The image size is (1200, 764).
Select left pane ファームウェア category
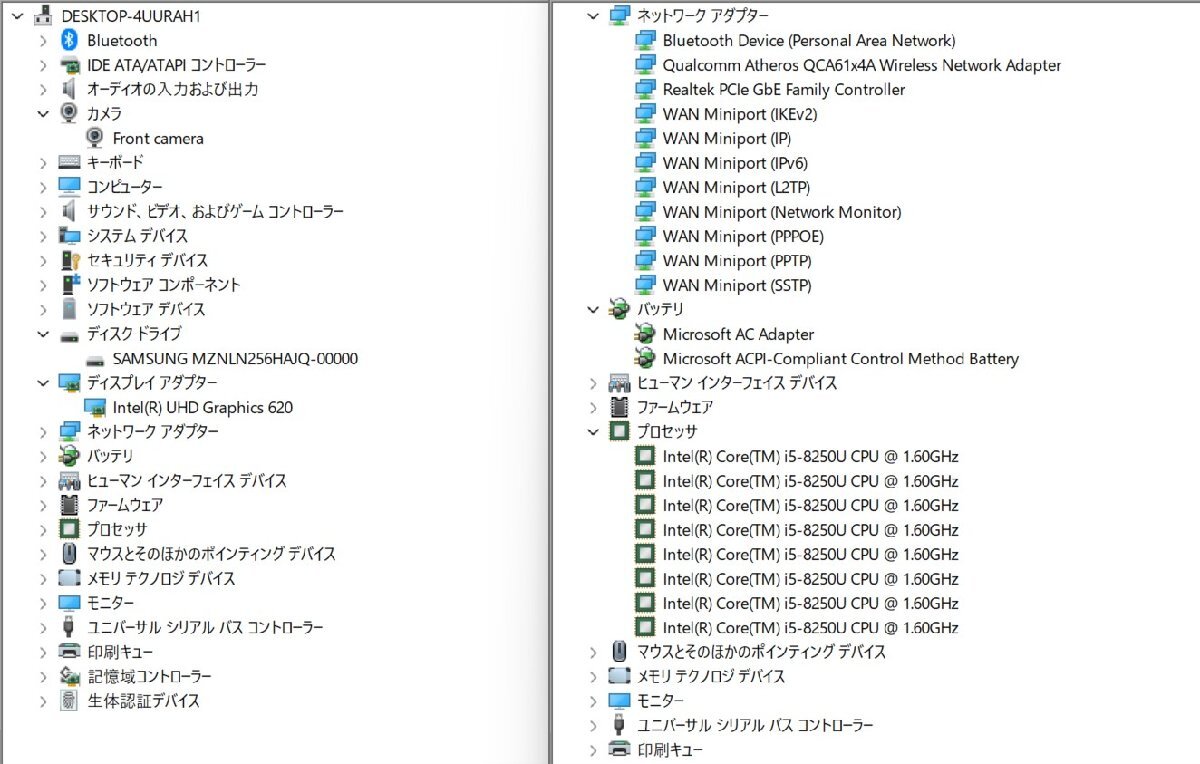pyautogui.click(x=125, y=505)
